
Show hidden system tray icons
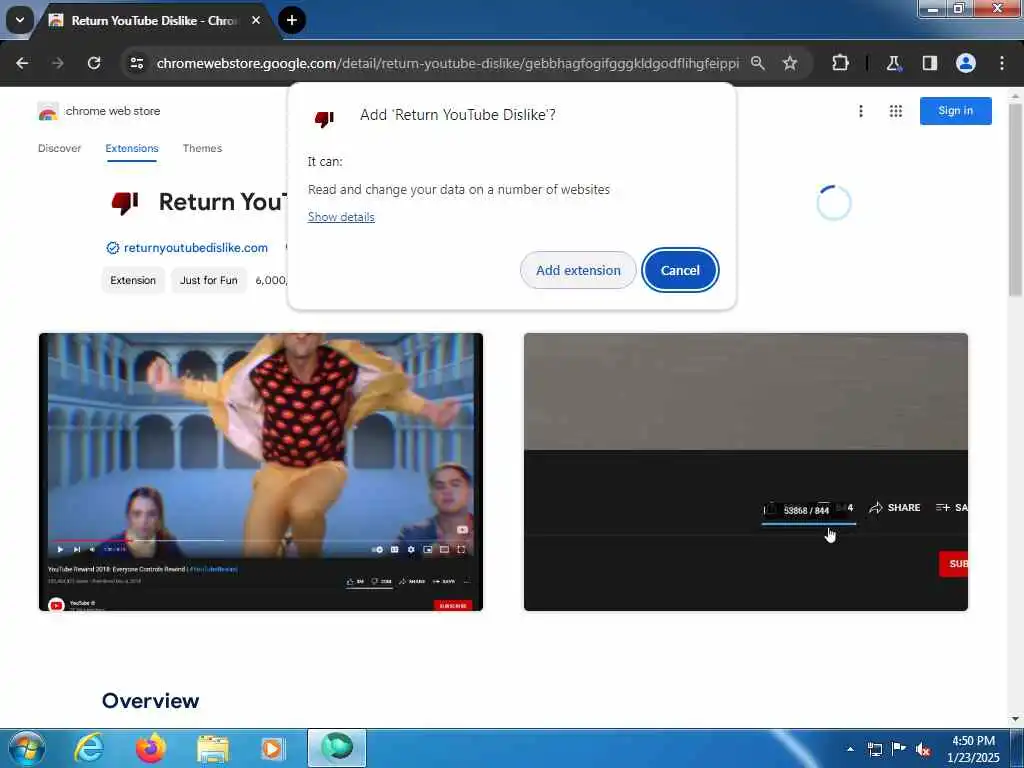tap(850, 749)
